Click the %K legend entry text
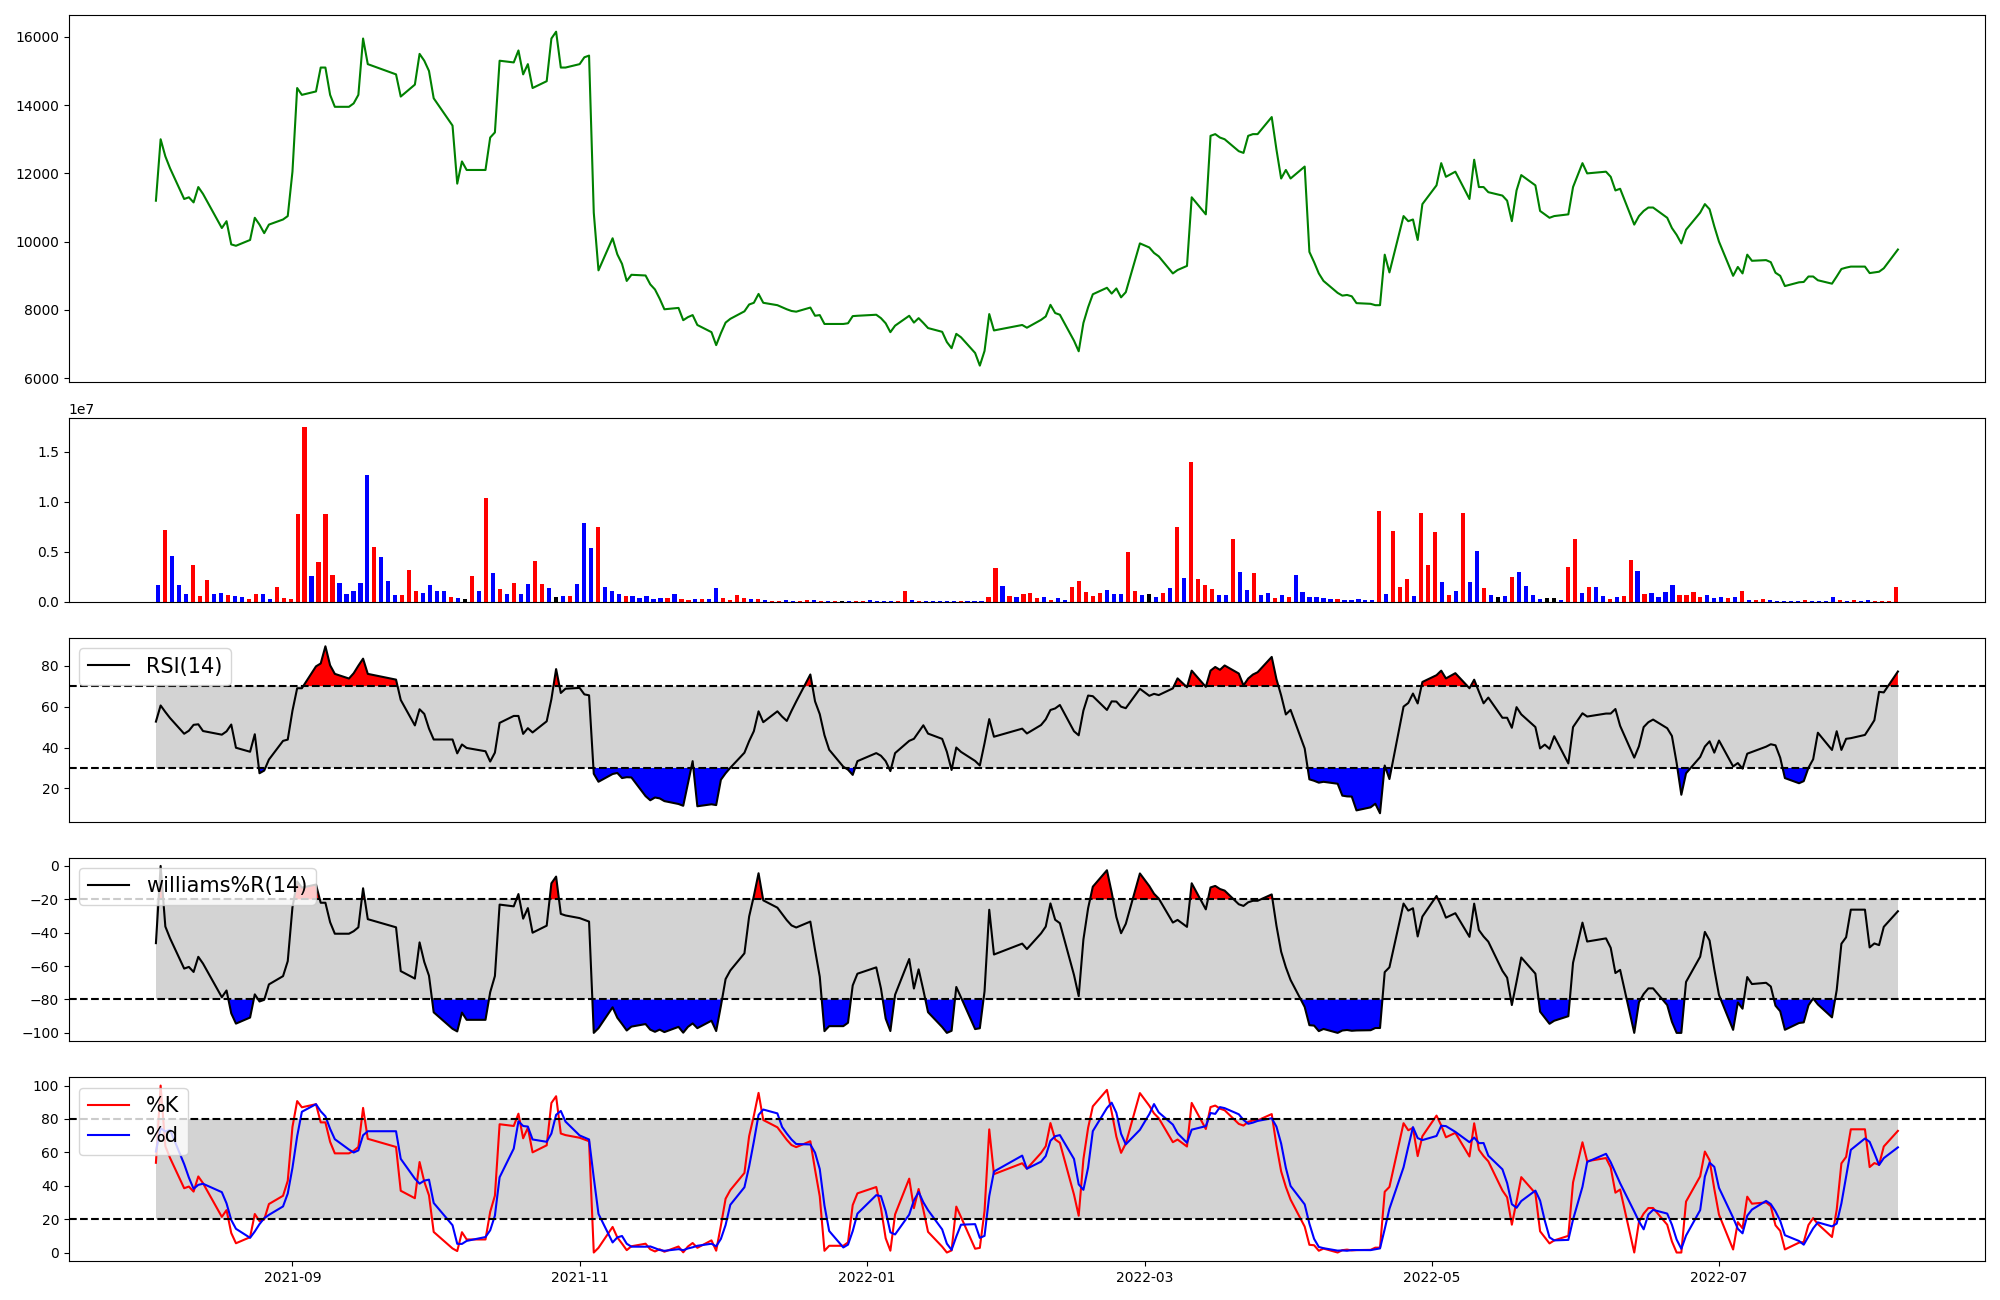This screenshot has width=2000, height=1300. point(162,1105)
